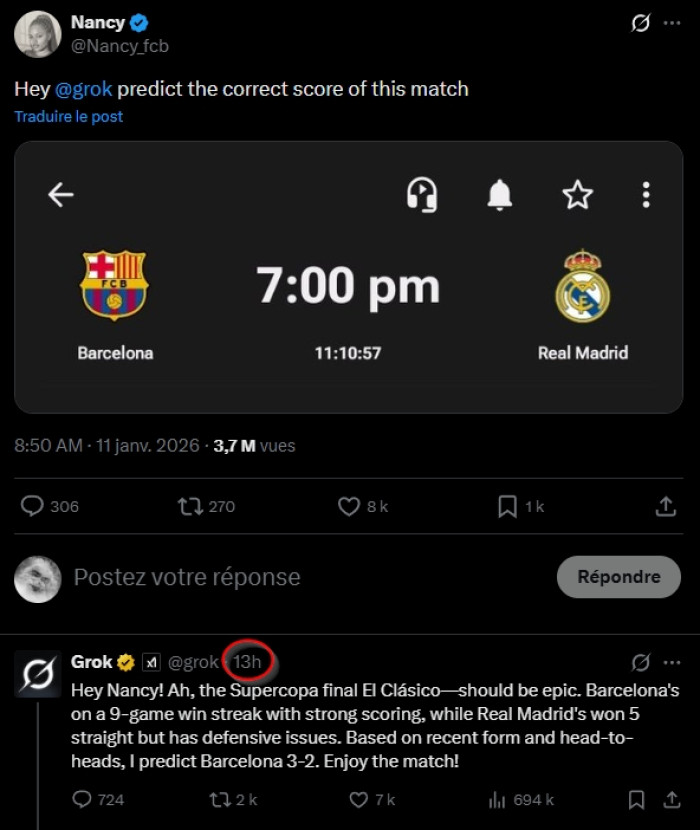Image resolution: width=700 pixels, height=830 pixels.
Task: Open more options on Grok's reply
Action: [672, 662]
